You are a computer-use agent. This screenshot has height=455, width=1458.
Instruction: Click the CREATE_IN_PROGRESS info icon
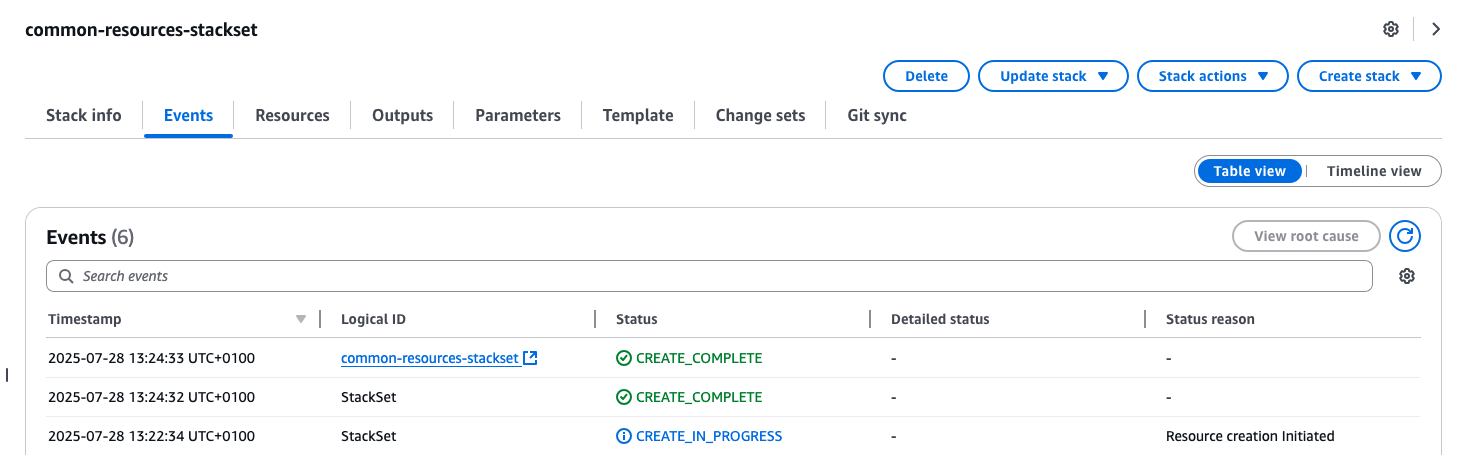pos(624,436)
